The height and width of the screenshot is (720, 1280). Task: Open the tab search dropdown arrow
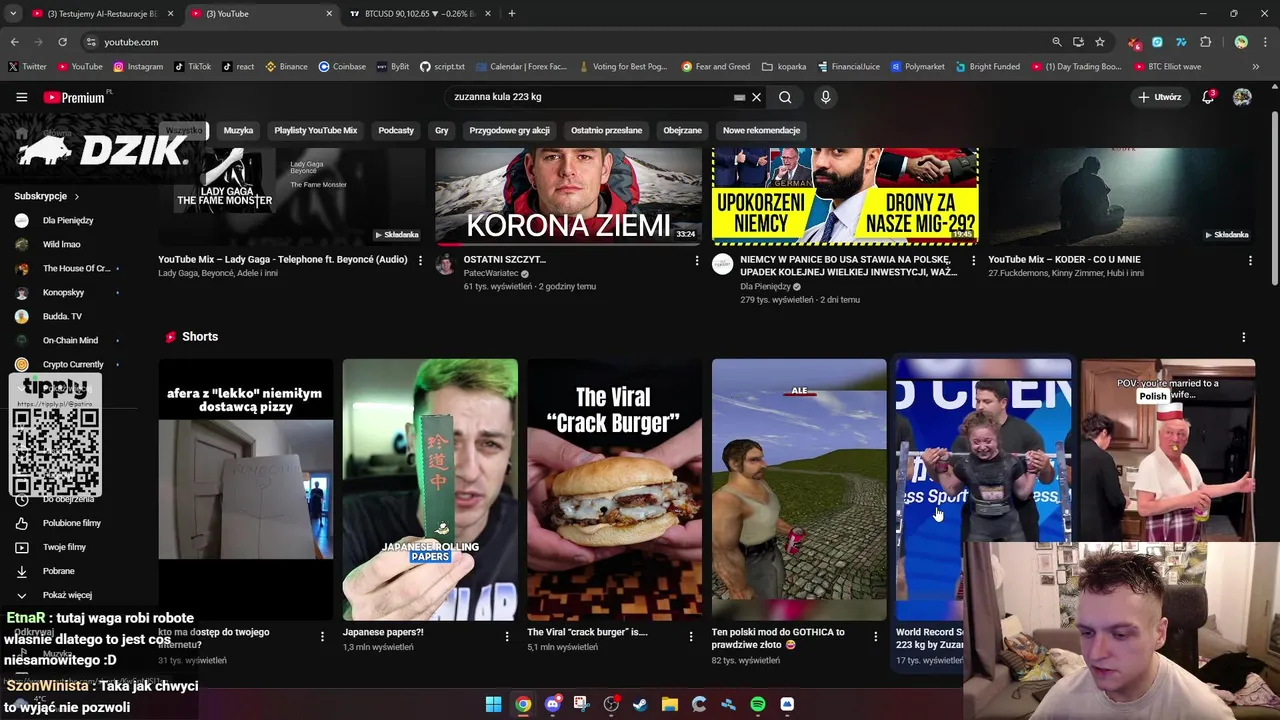tap(13, 14)
